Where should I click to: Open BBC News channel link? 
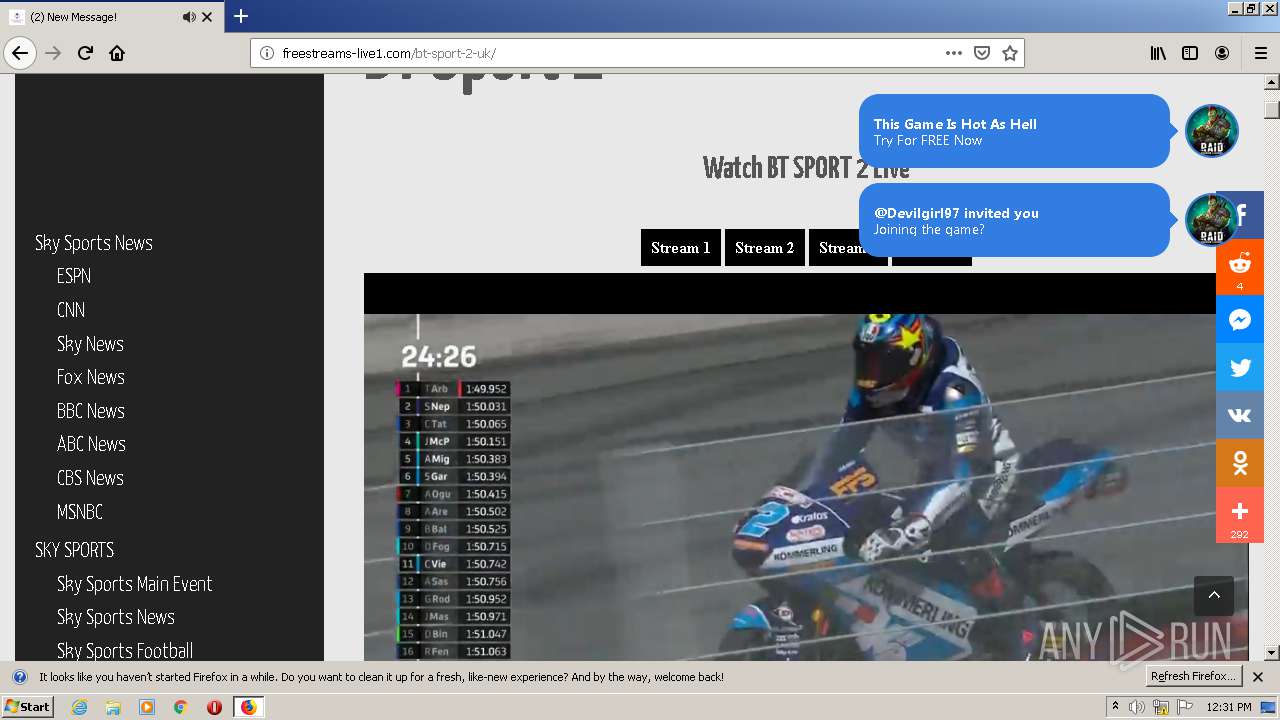tap(91, 411)
